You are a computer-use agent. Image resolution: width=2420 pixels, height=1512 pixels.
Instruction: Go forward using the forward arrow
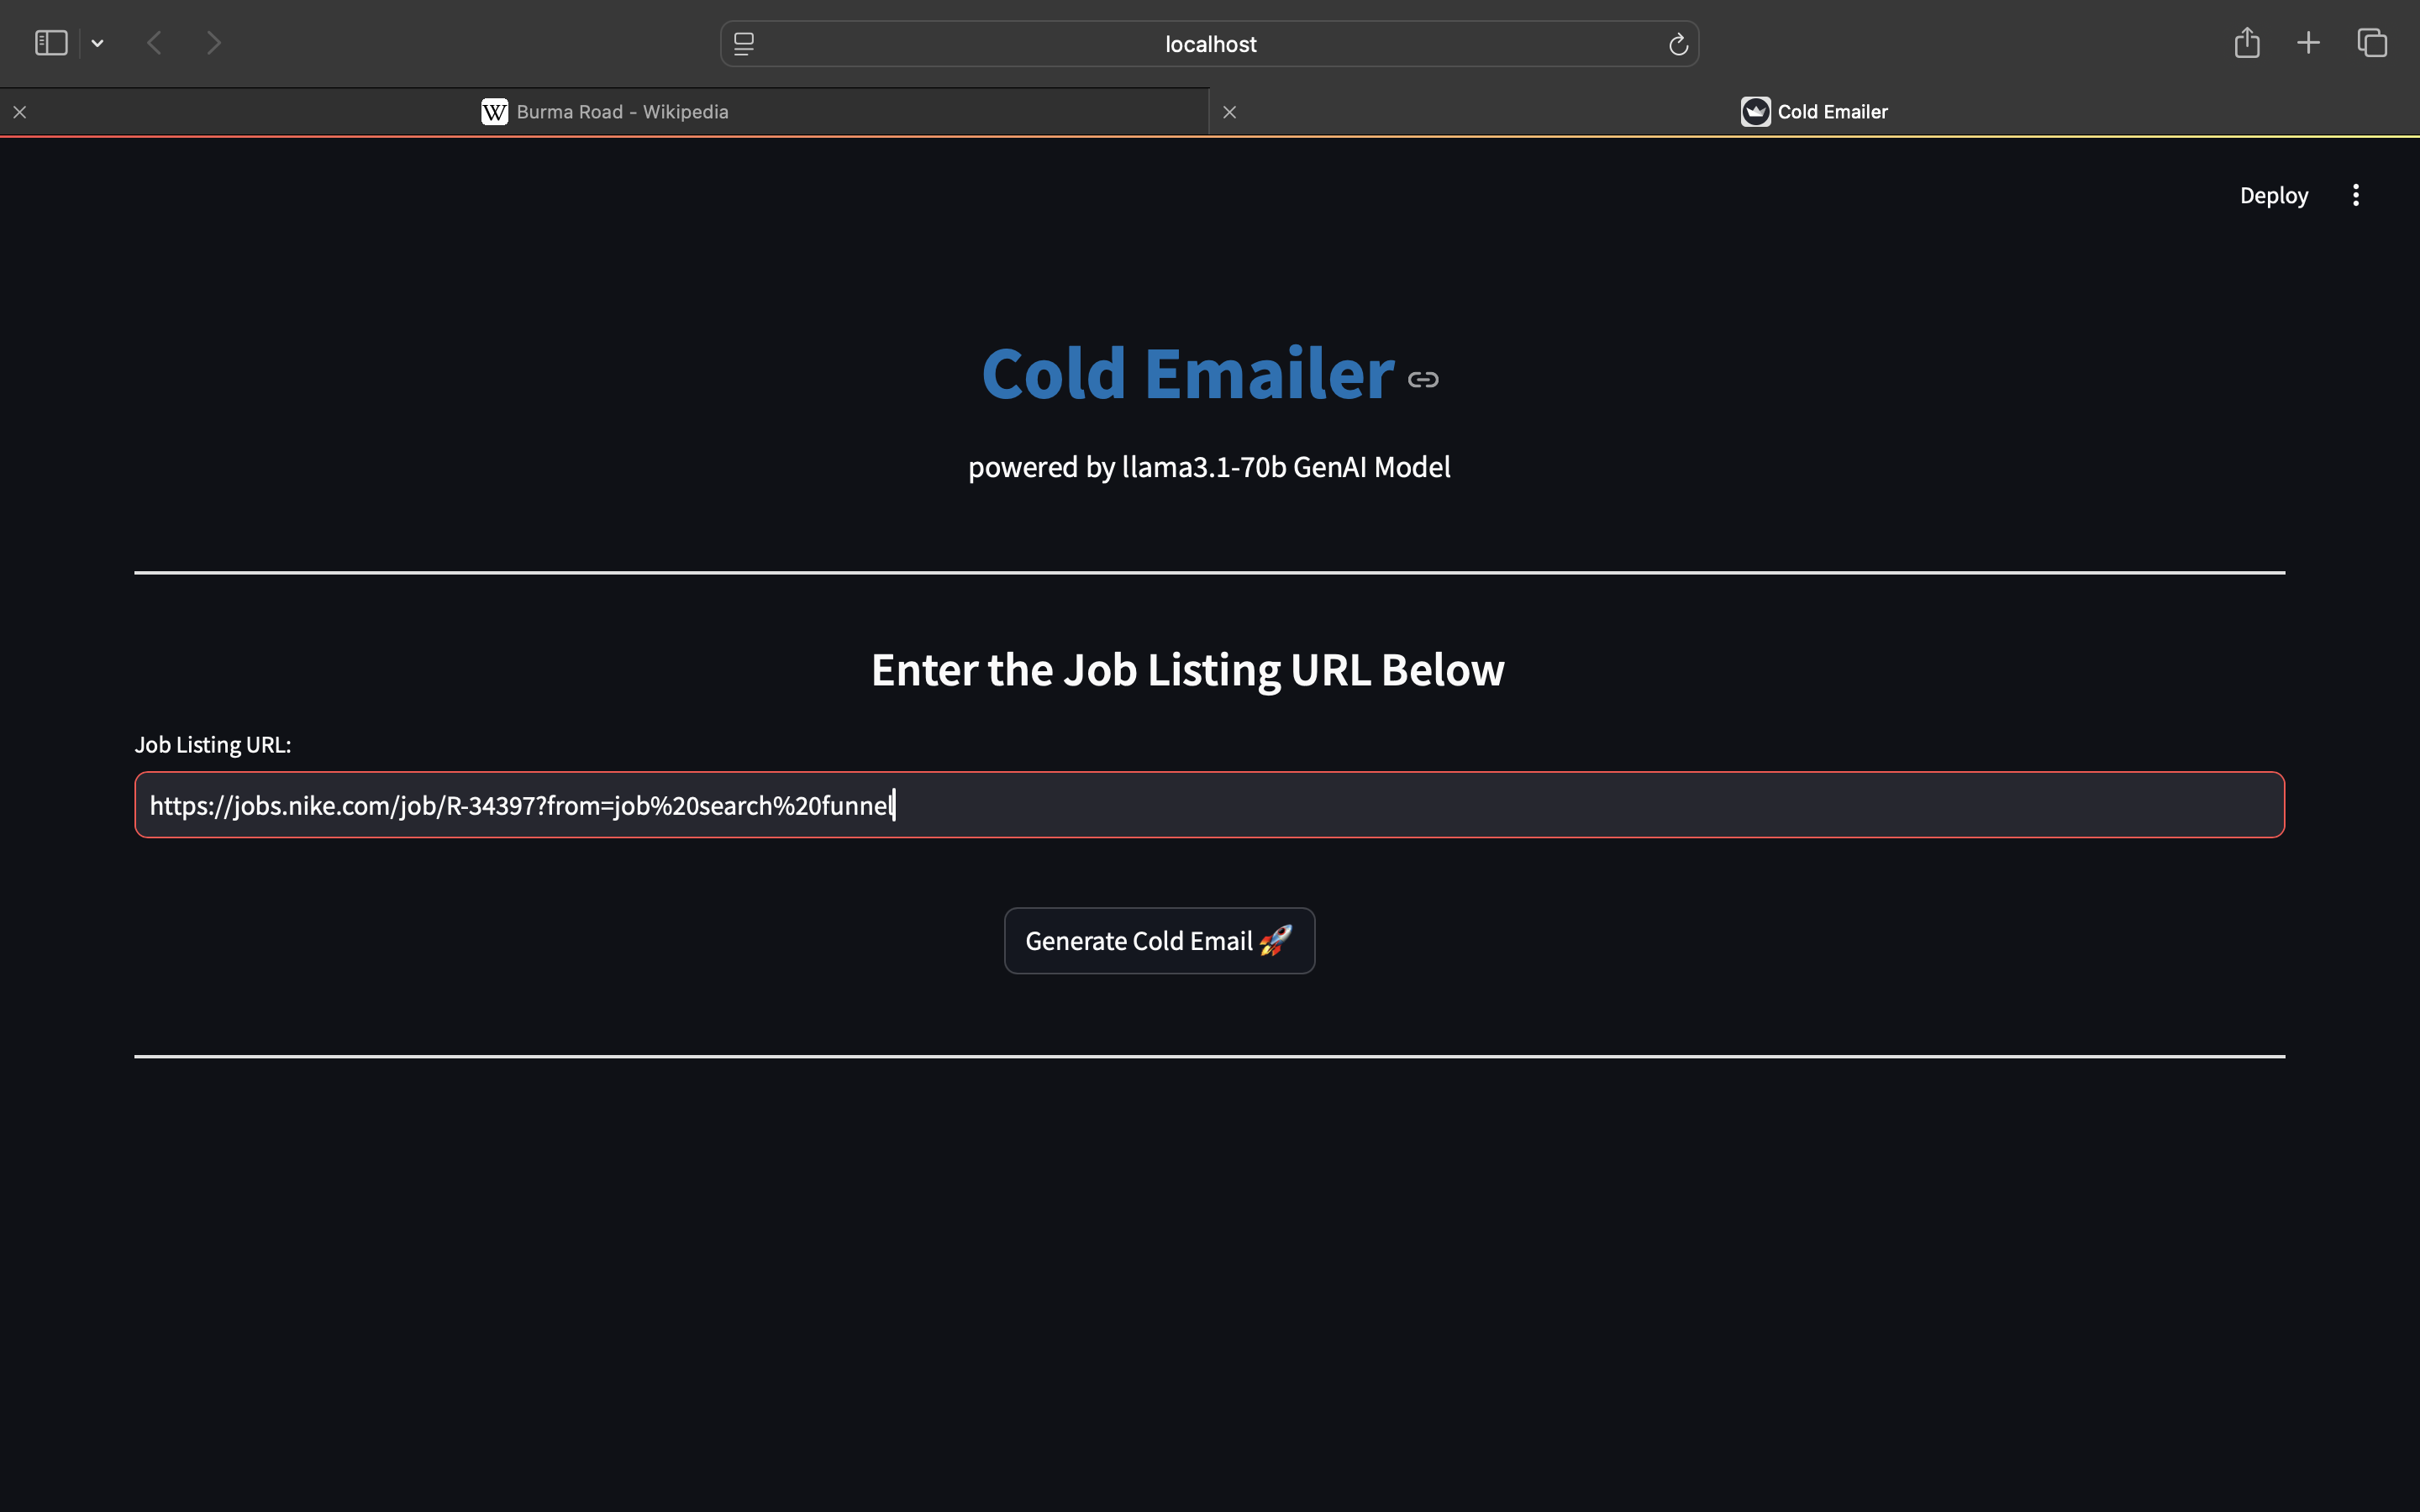(x=213, y=43)
